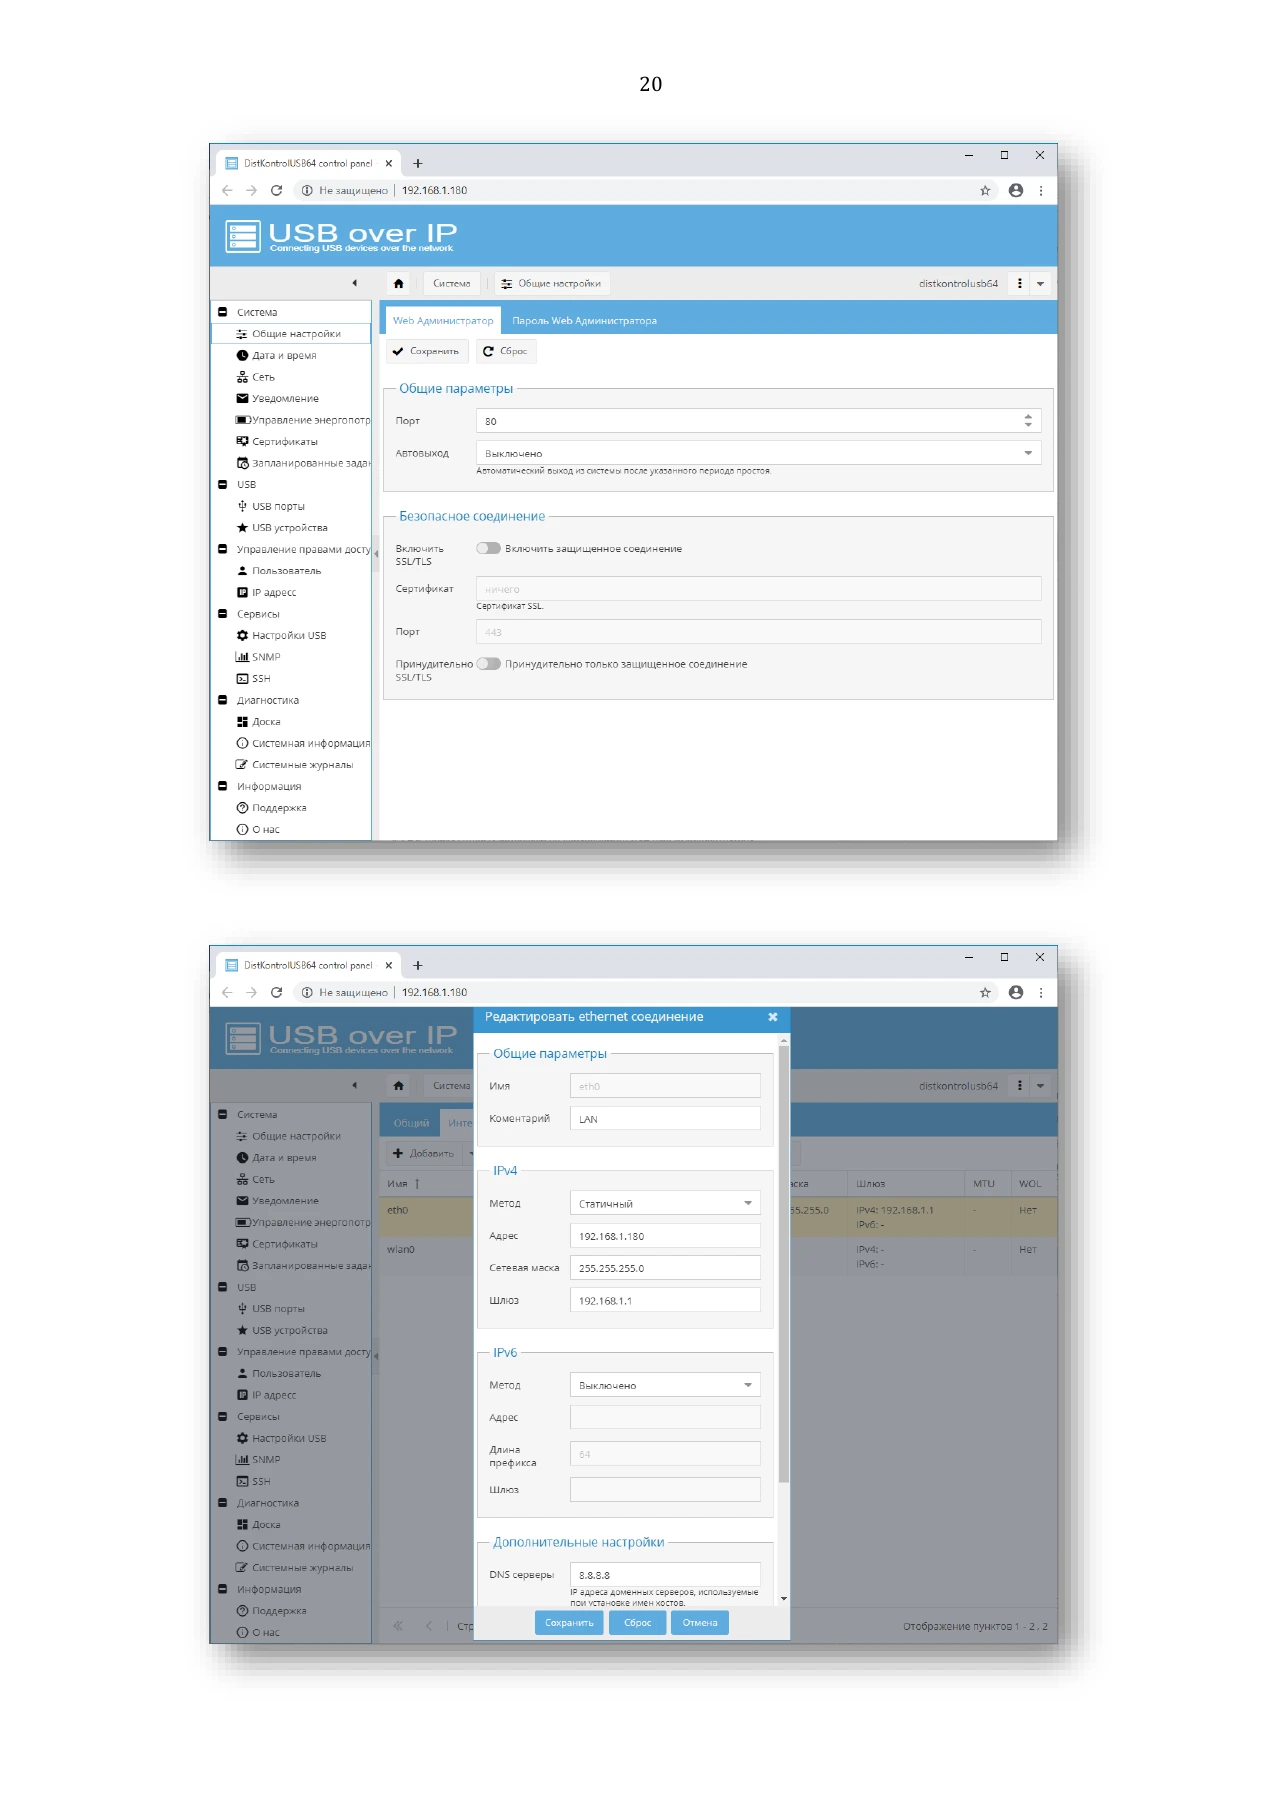The width and height of the screenshot is (1274, 1800).
Task: Click Отмена in the ethernet edit dialog
Action: point(700,1623)
